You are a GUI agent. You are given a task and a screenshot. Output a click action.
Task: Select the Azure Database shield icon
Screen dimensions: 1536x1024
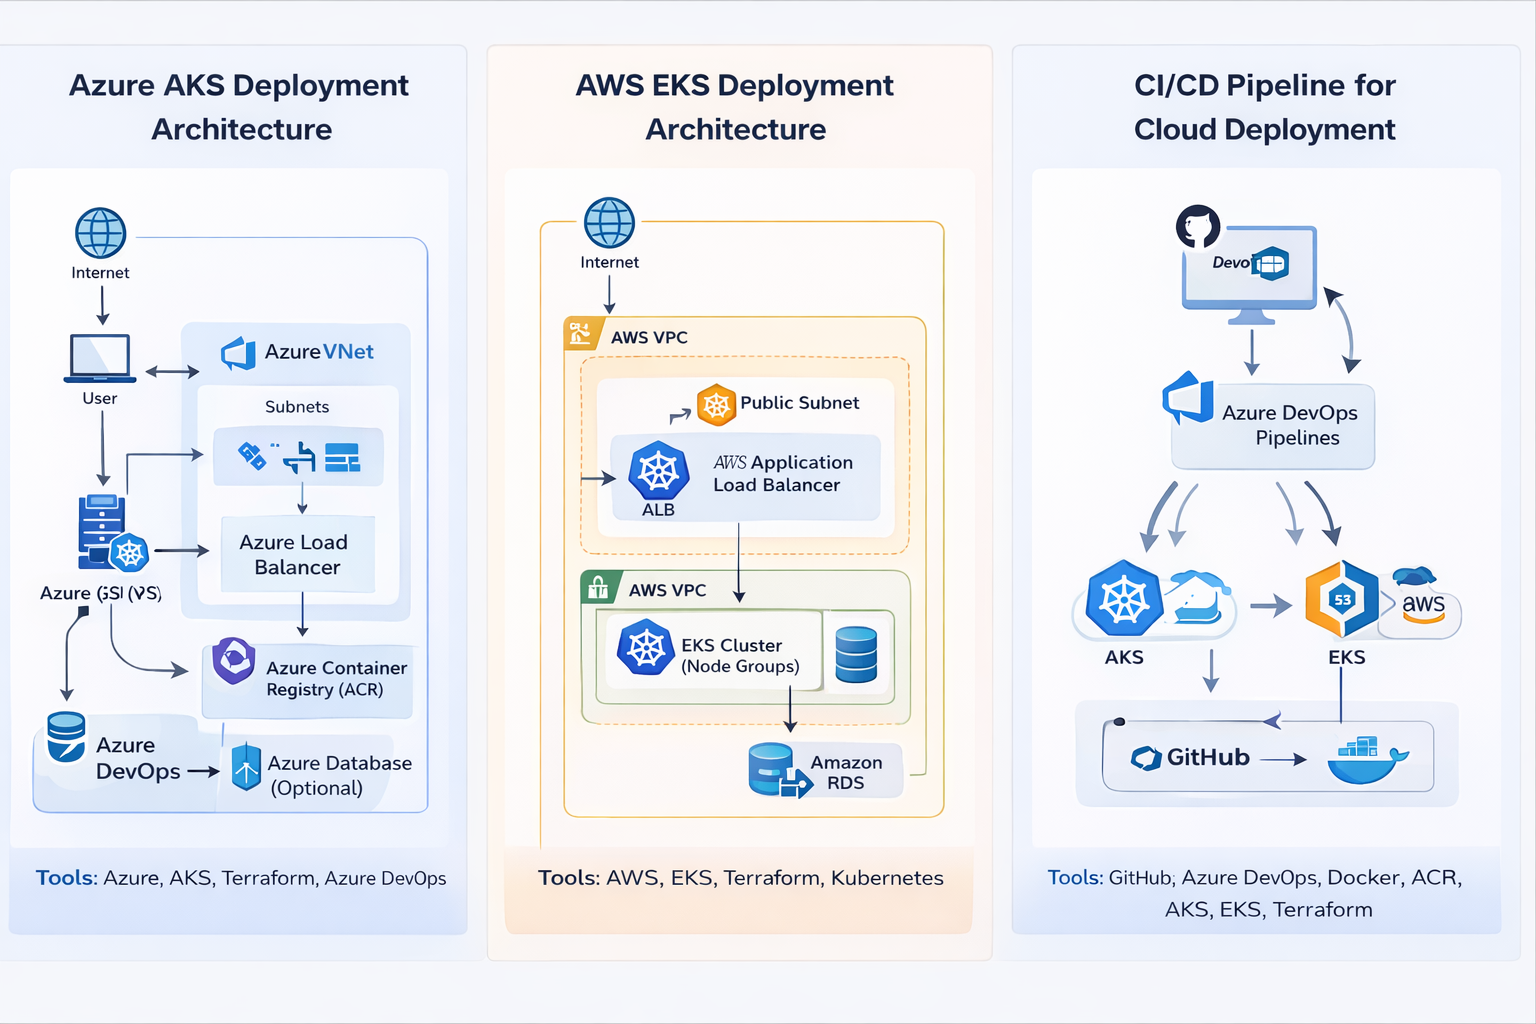pyautogui.click(x=246, y=767)
